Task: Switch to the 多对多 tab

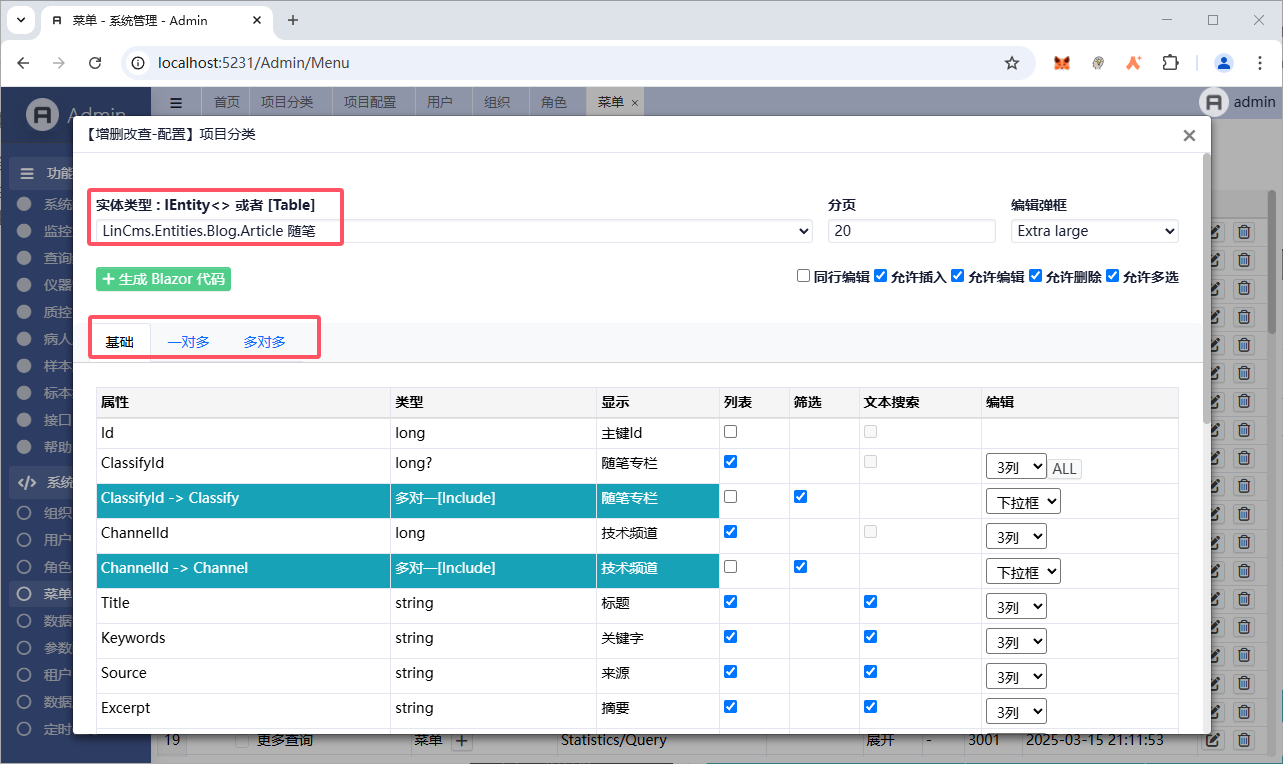Action: click(x=264, y=342)
